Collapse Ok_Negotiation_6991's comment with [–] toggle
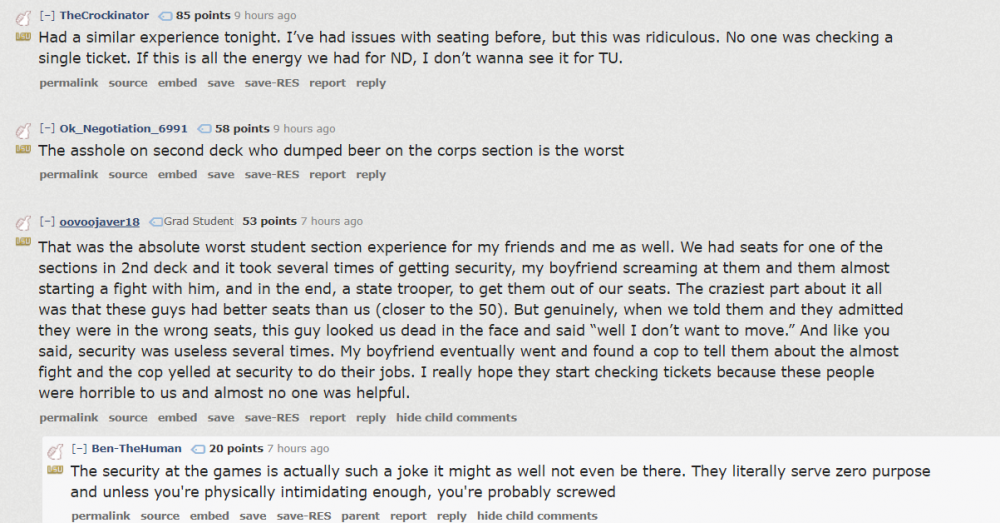This screenshot has height=523, width=1000. coord(47,129)
